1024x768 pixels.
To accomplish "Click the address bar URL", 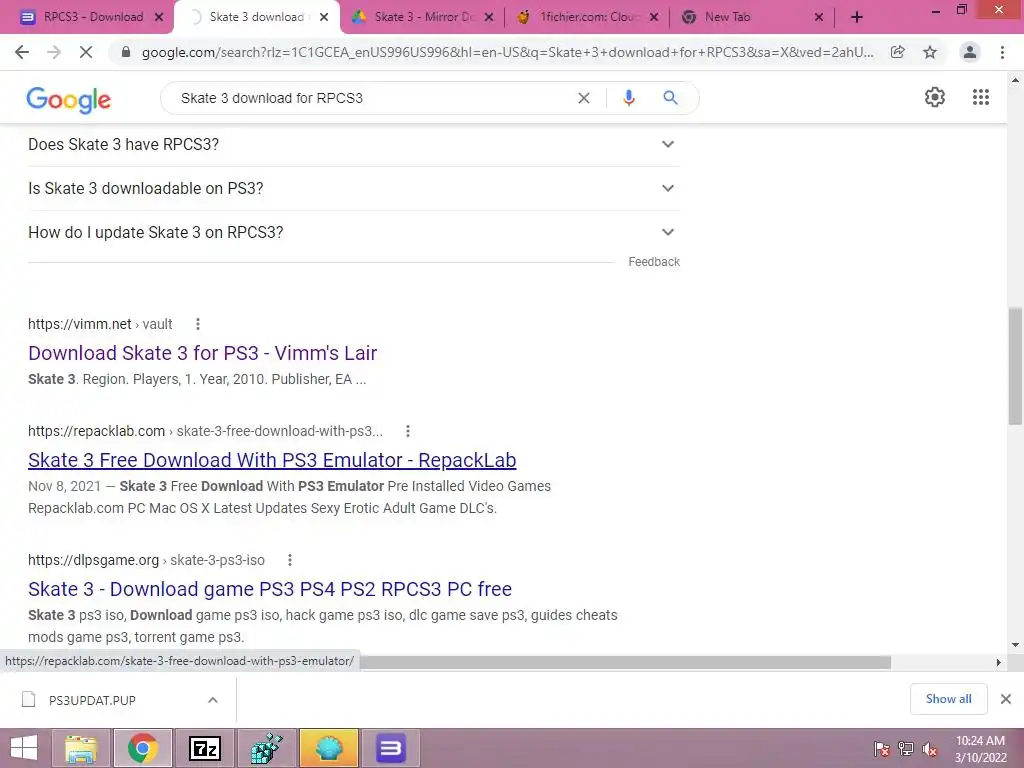I will 507,52.
